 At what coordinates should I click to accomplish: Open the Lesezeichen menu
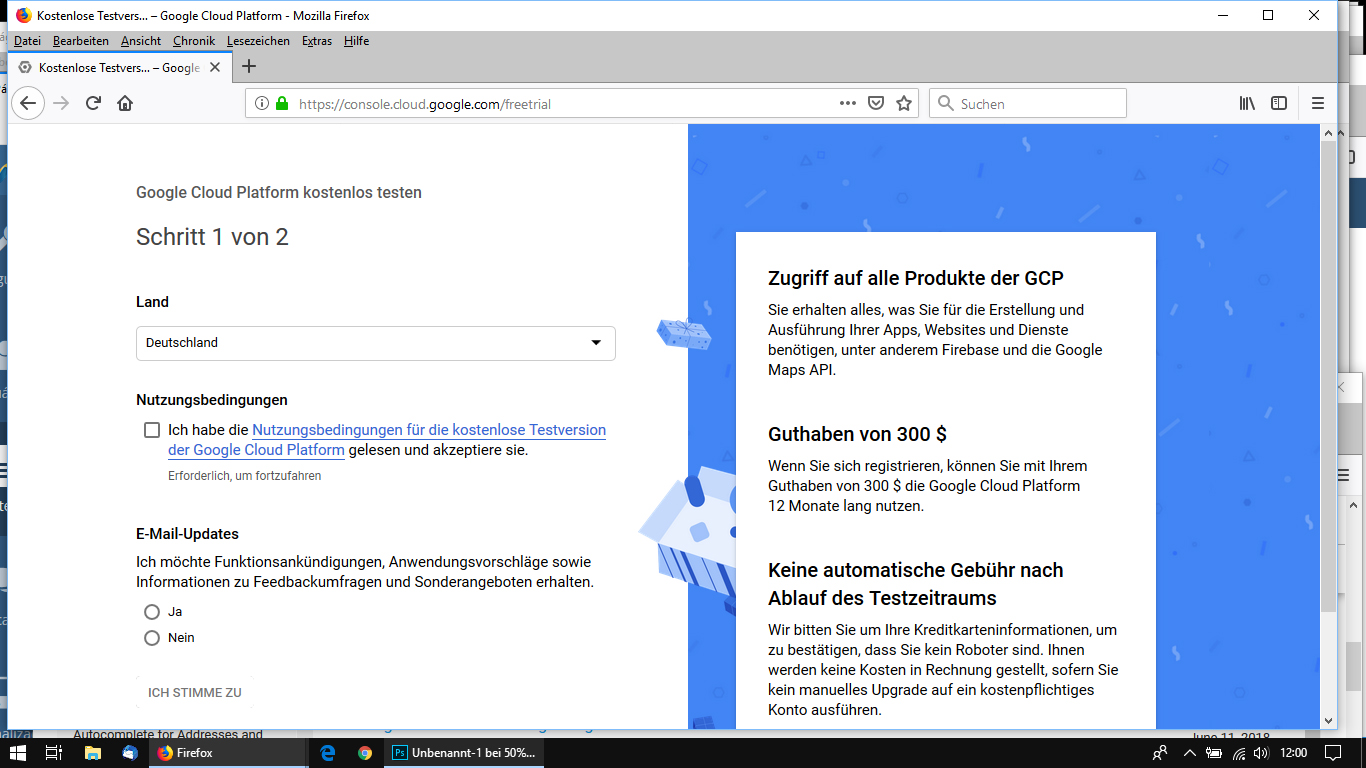pos(258,41)
